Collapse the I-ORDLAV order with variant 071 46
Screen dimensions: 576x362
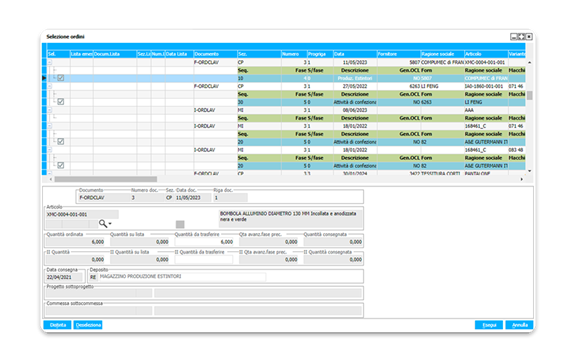point(50,126)
